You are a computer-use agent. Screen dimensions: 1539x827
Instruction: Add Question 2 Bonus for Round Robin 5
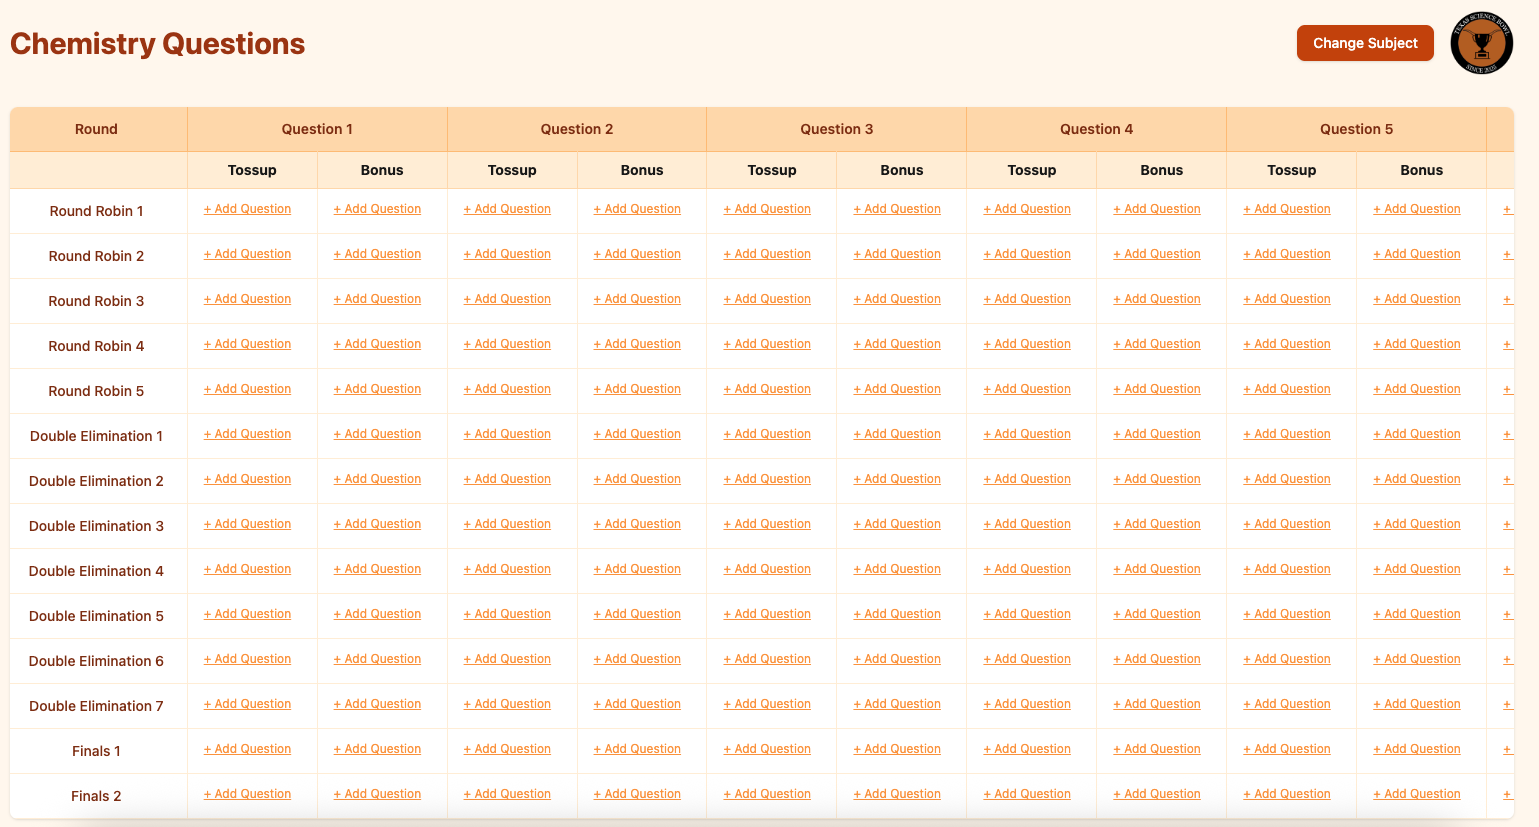point(637,389)
